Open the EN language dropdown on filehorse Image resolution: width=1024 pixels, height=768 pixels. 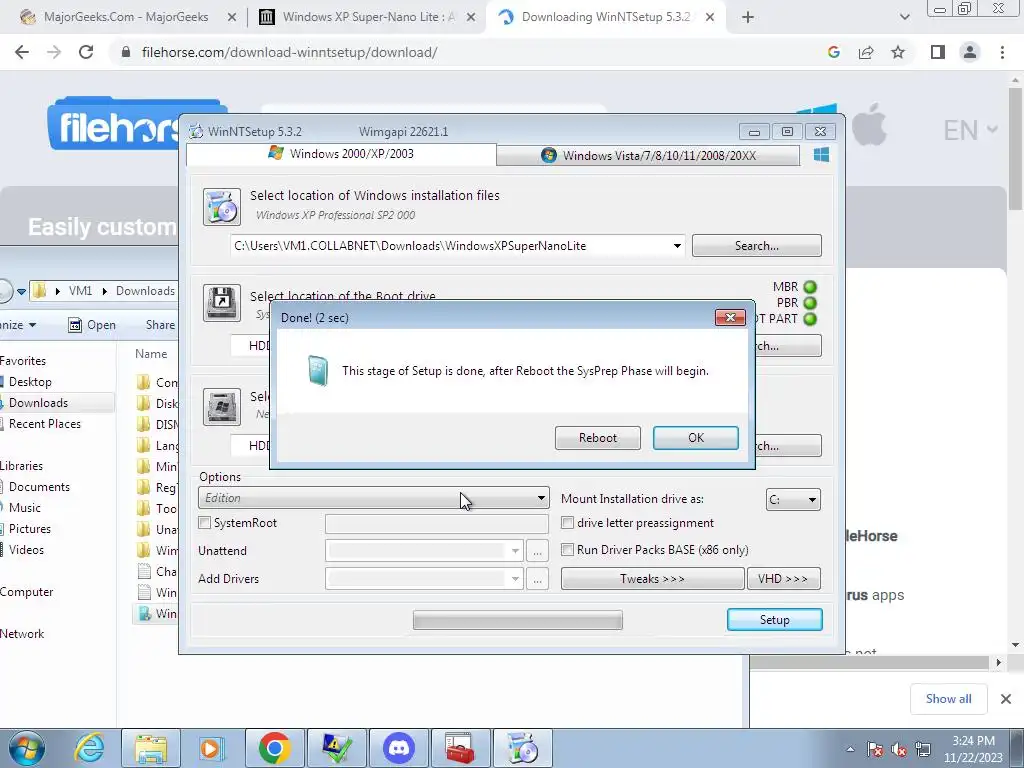(x=970, y=130)
